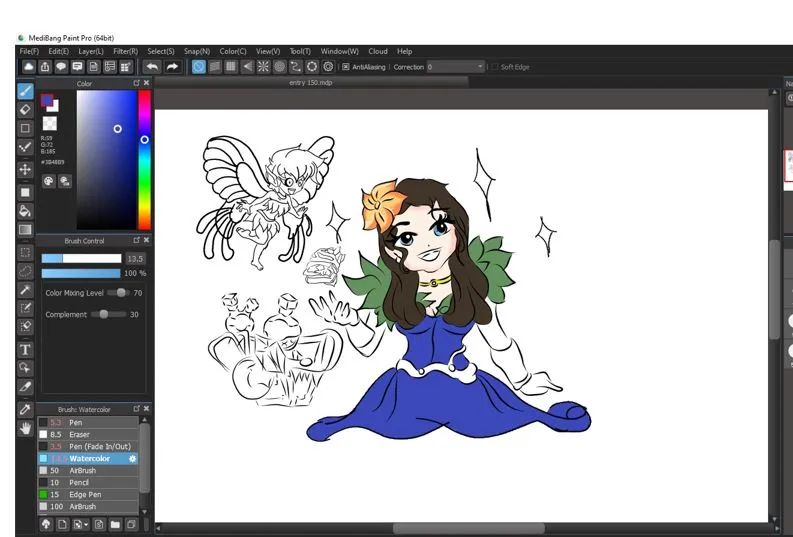793x537 pixels.
Task: Toggle the Soft Edge checkbox
Action: pyautogui.click(x=495, y=67)
